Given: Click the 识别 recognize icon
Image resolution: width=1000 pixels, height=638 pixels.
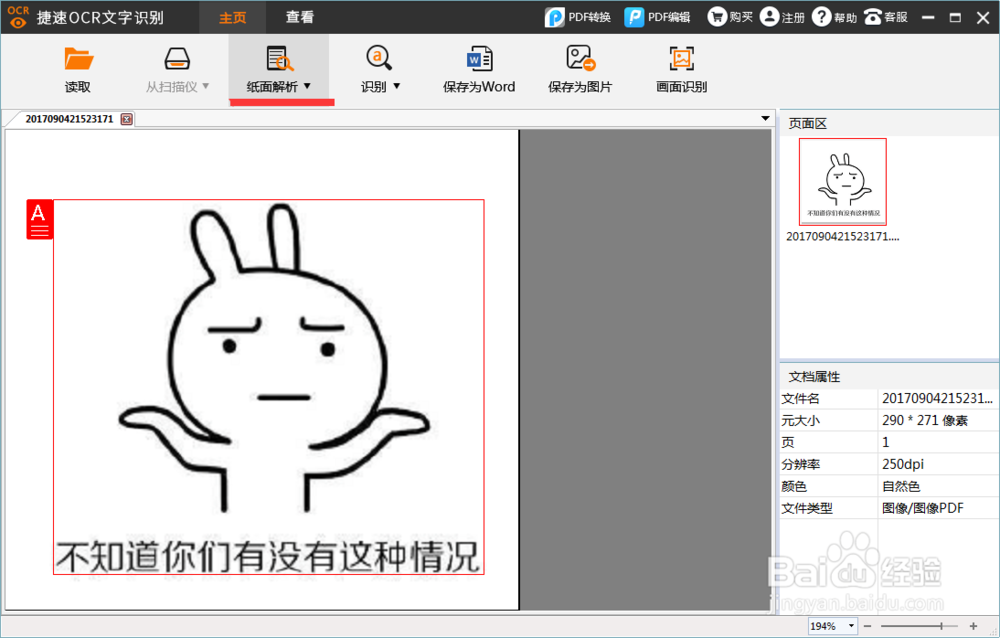Looking at the screenshot, I should (x=379, y=58).
